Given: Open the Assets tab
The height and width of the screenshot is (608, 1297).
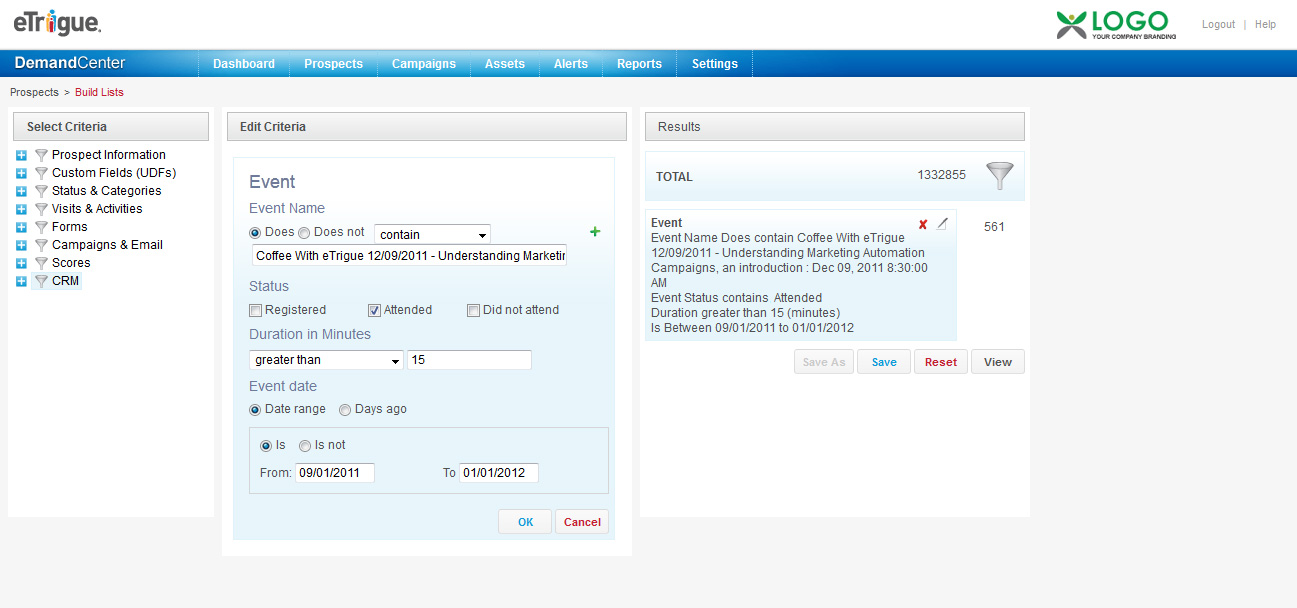Looking at the screenshot, I should (x=505, y=64).
